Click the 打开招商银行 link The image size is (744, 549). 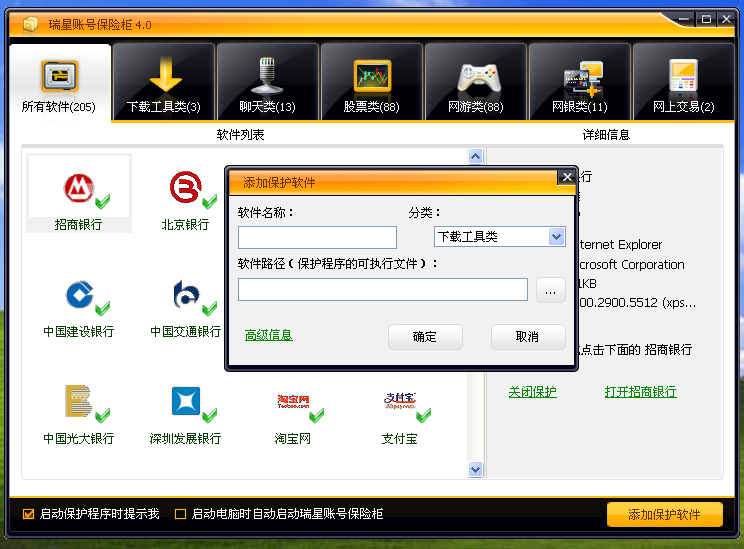[640, 392]
